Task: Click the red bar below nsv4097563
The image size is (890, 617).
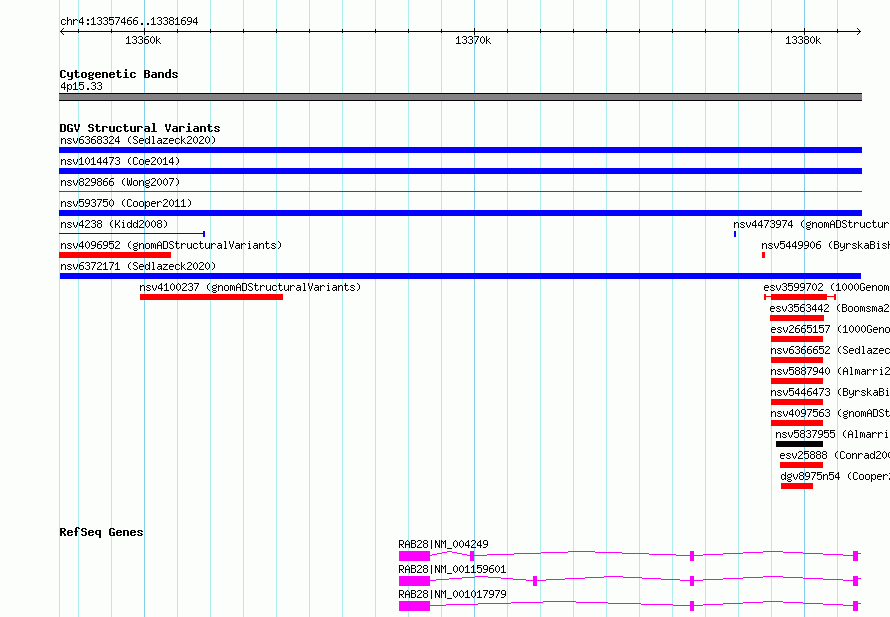Action: [x=797, y=423]
